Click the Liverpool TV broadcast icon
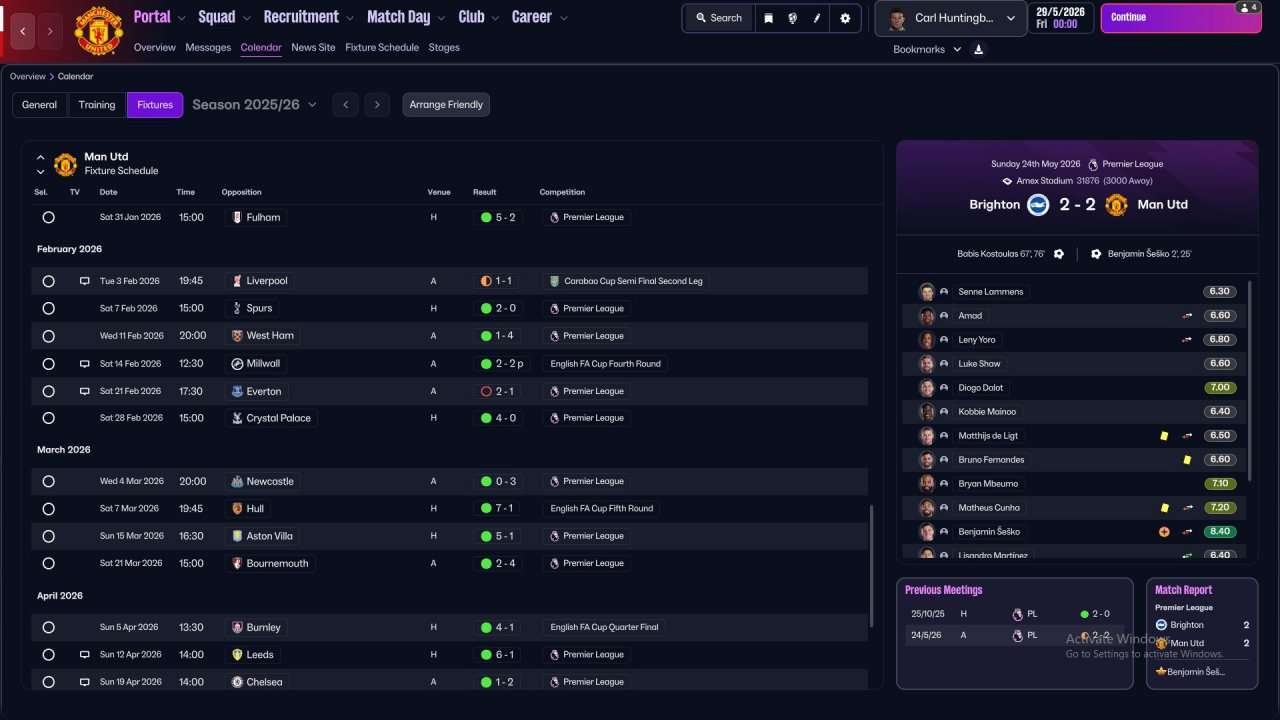 pyautogui.click(x=85, y=281)
